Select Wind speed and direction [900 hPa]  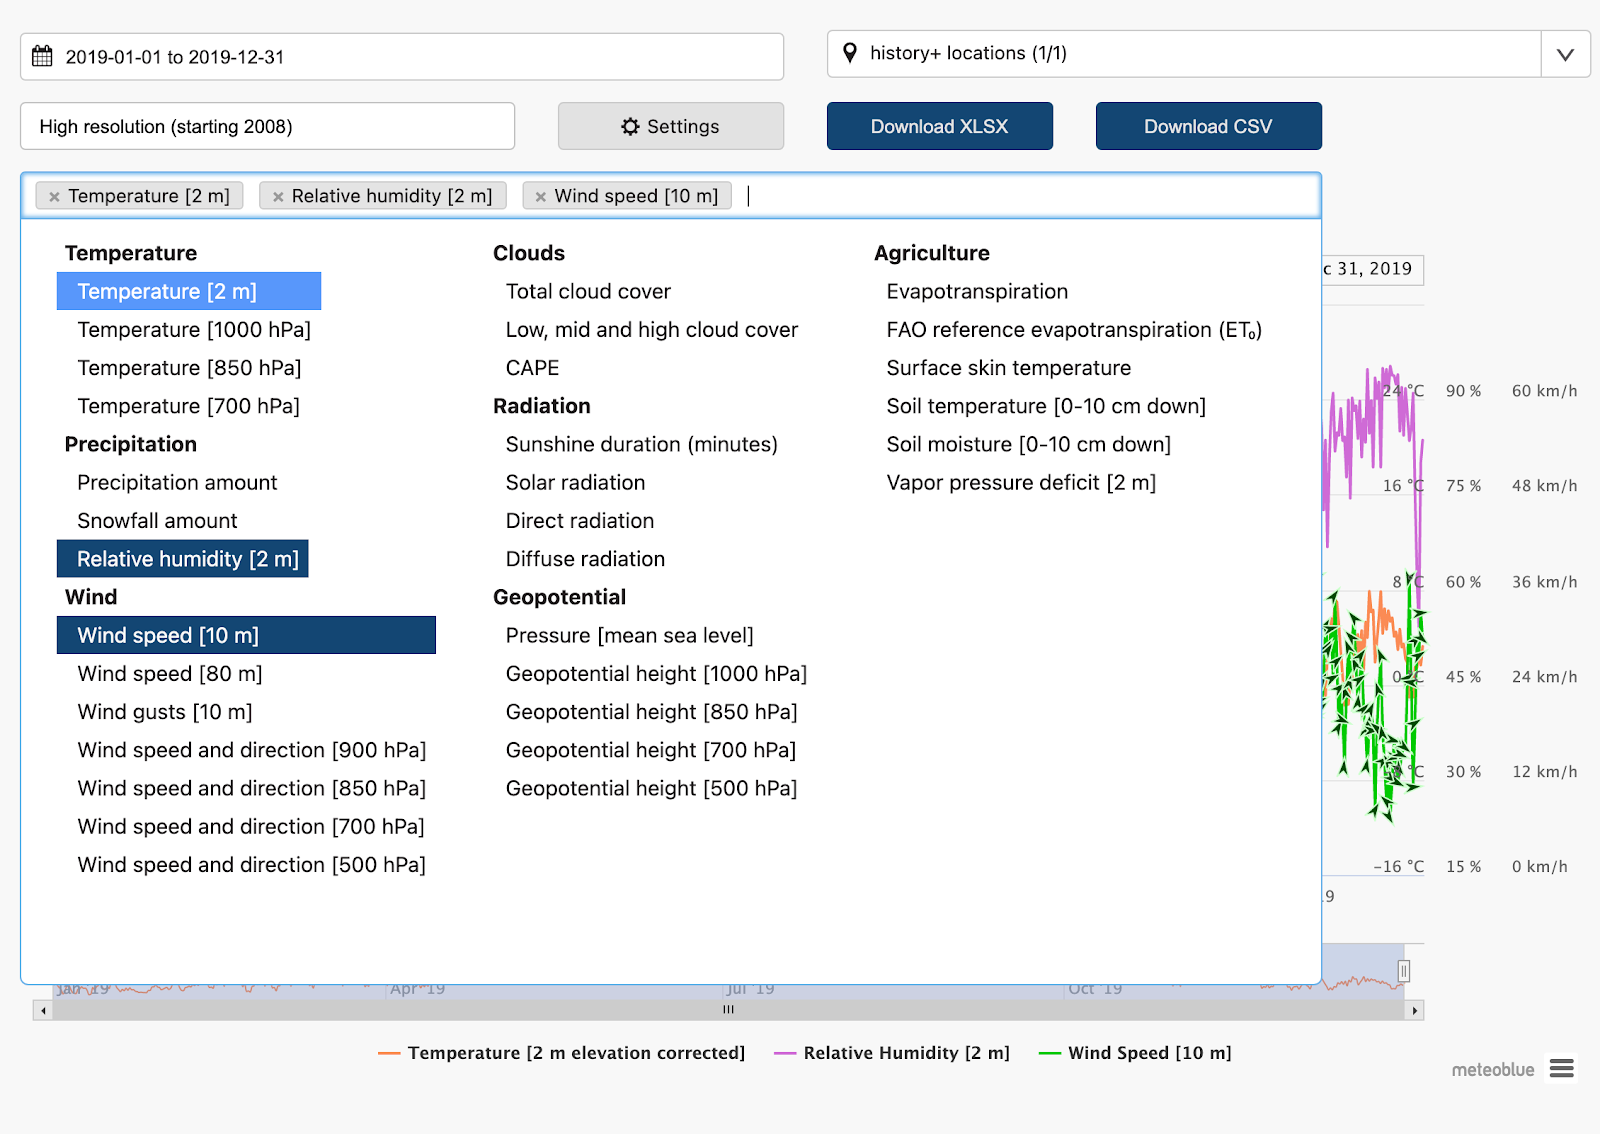click(x=252, y=750)
